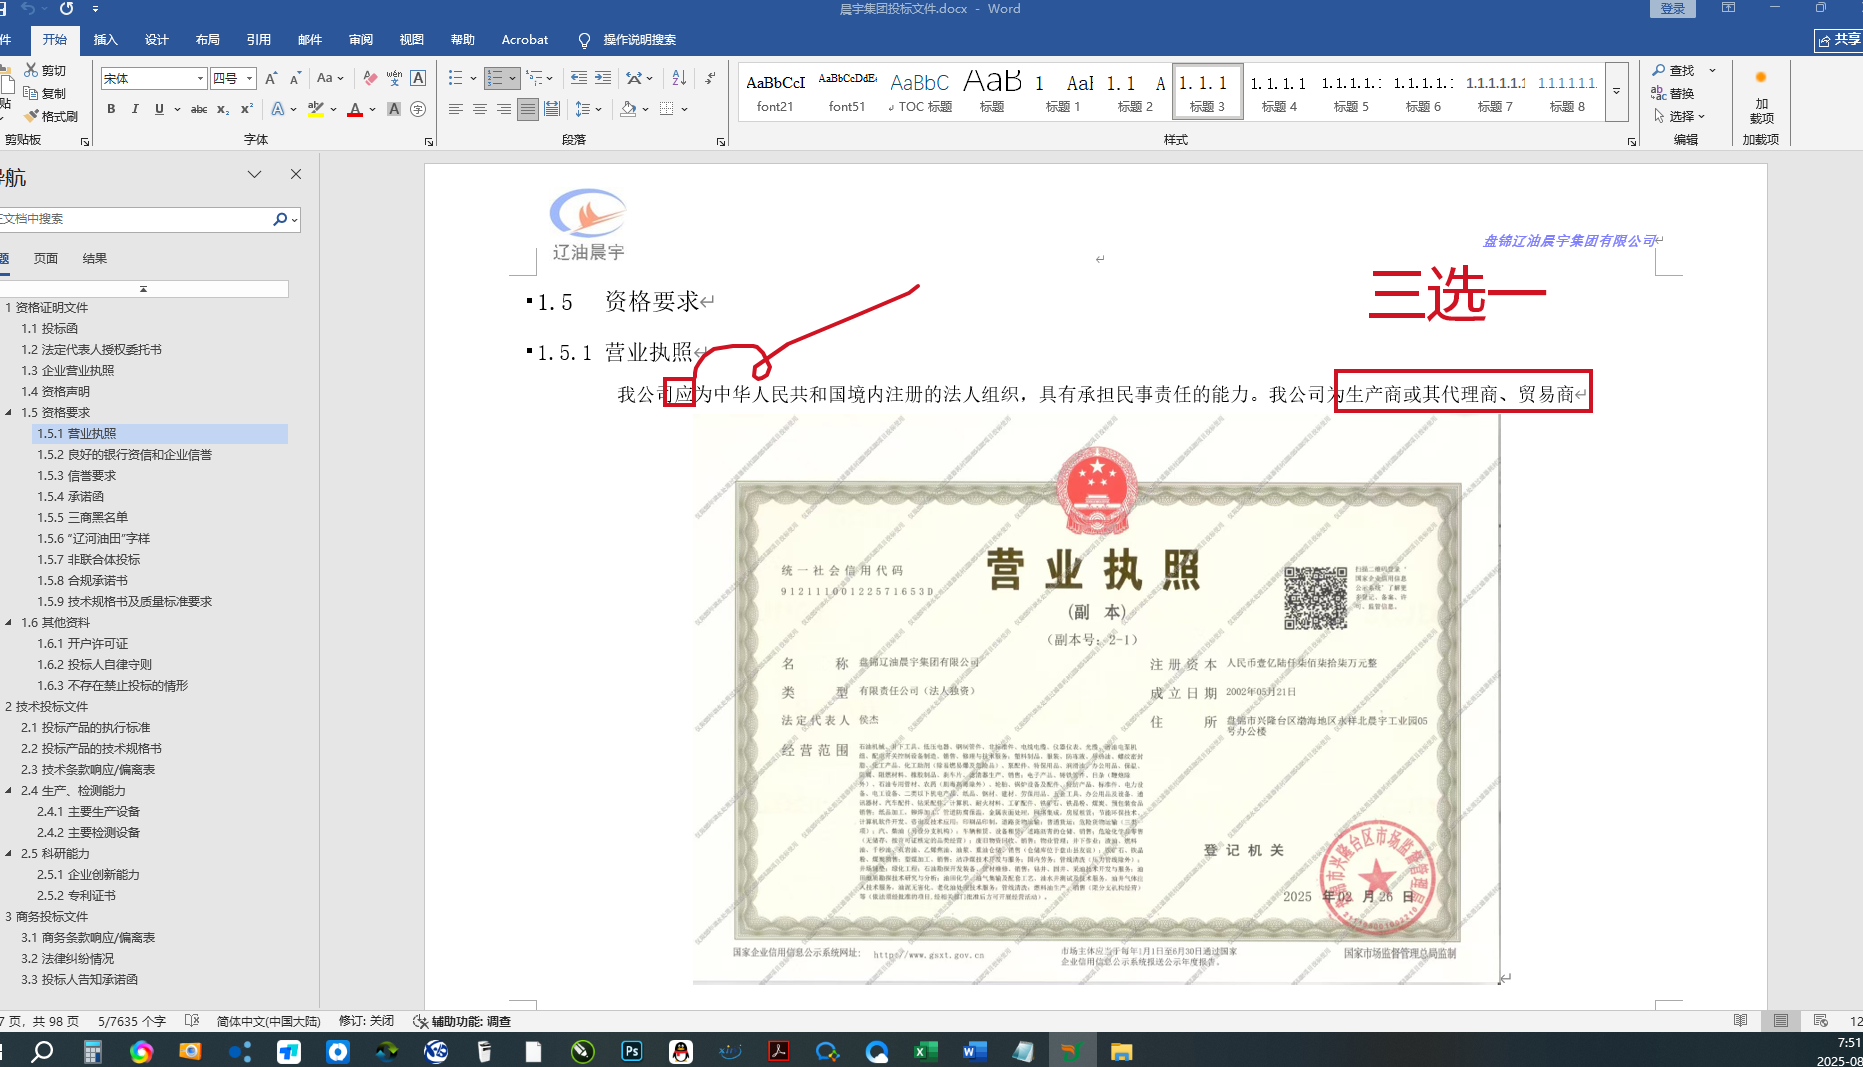Apply subscript formatting

point(223,109)
